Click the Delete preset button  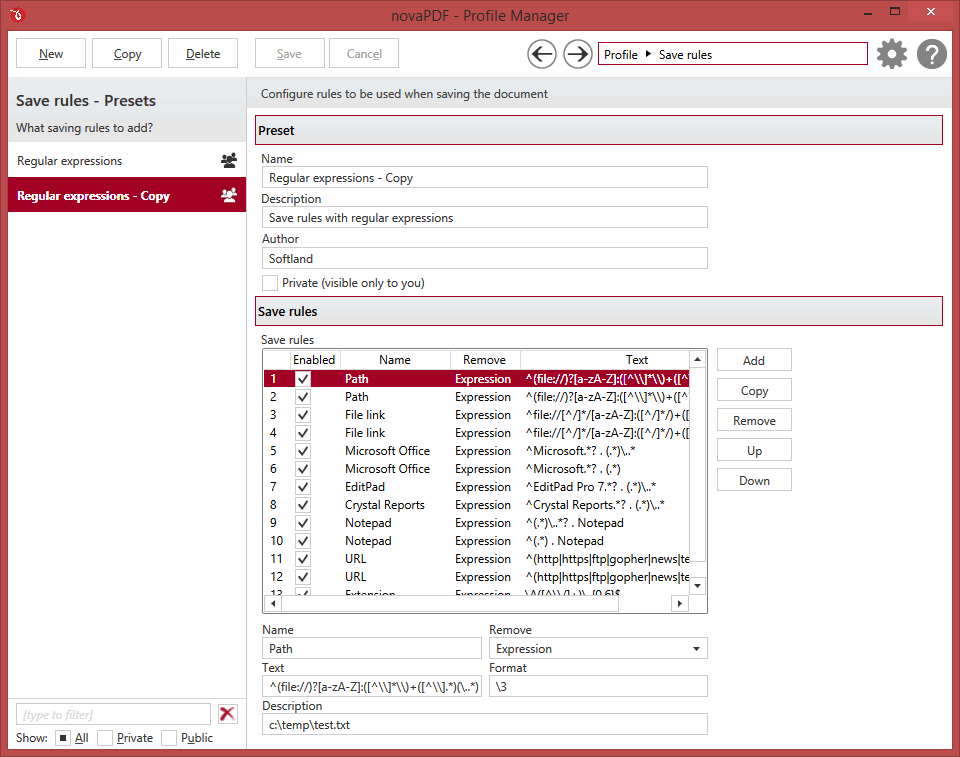point(203,53)
